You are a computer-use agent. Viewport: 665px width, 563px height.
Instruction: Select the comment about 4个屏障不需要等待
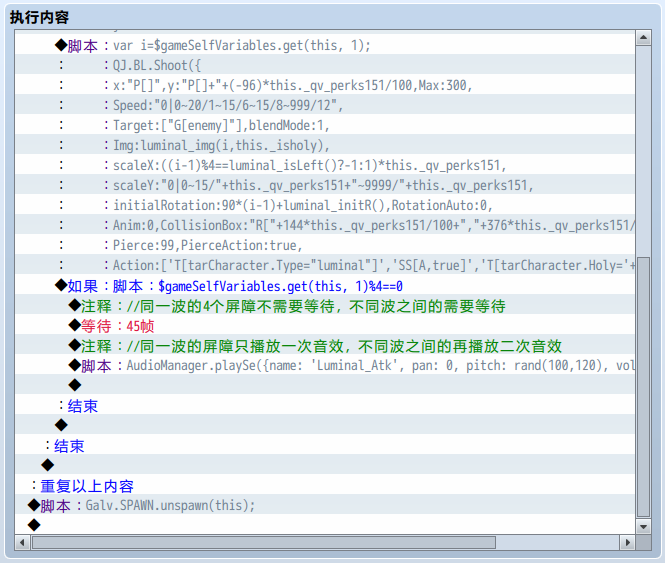(325, 305)
